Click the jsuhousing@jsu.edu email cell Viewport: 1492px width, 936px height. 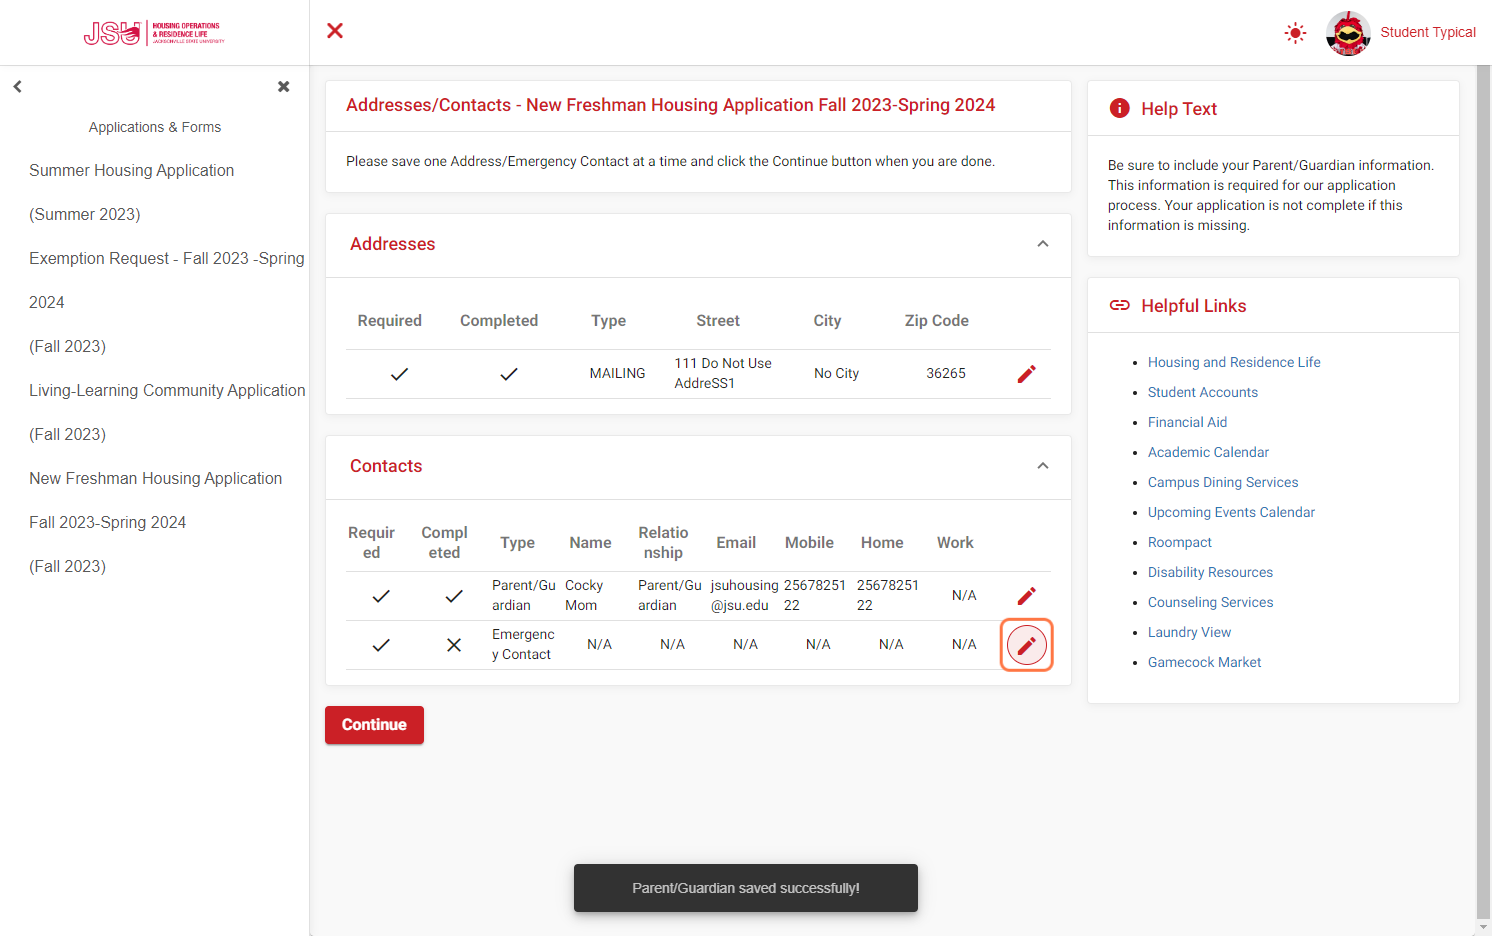tap(744, 595)
